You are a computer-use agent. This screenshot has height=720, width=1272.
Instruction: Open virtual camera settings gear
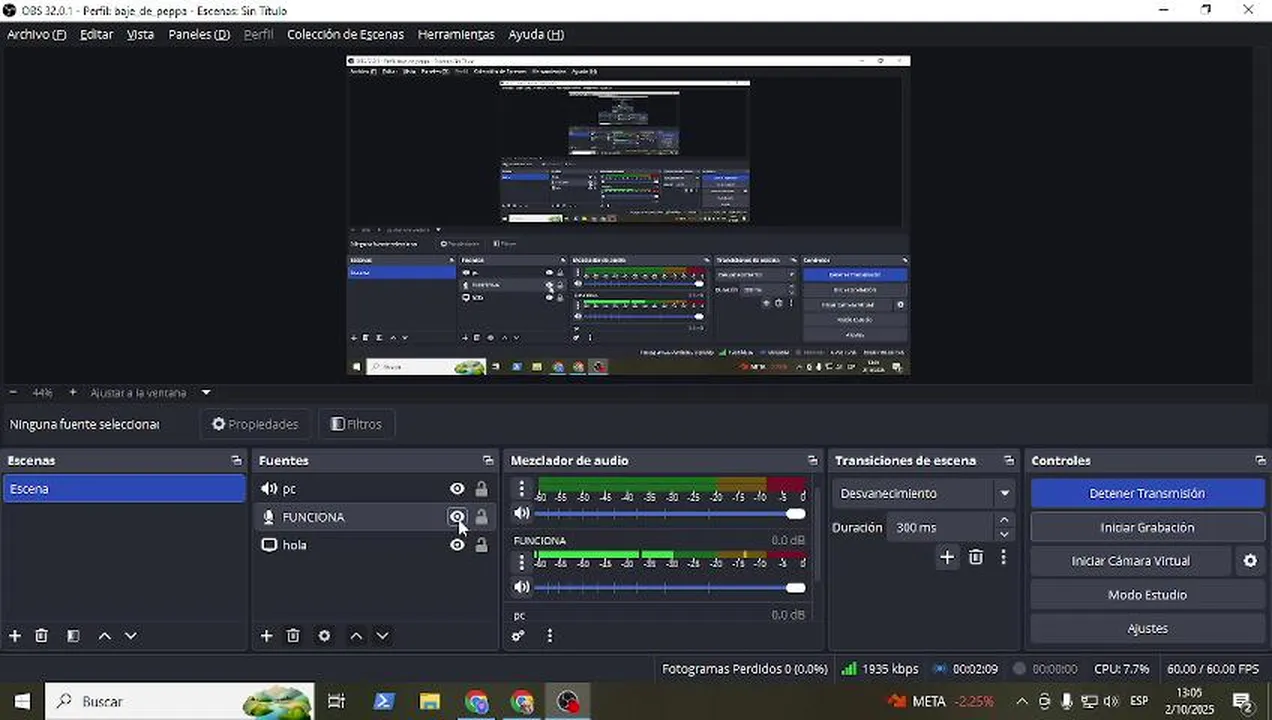click(1250, 561)
